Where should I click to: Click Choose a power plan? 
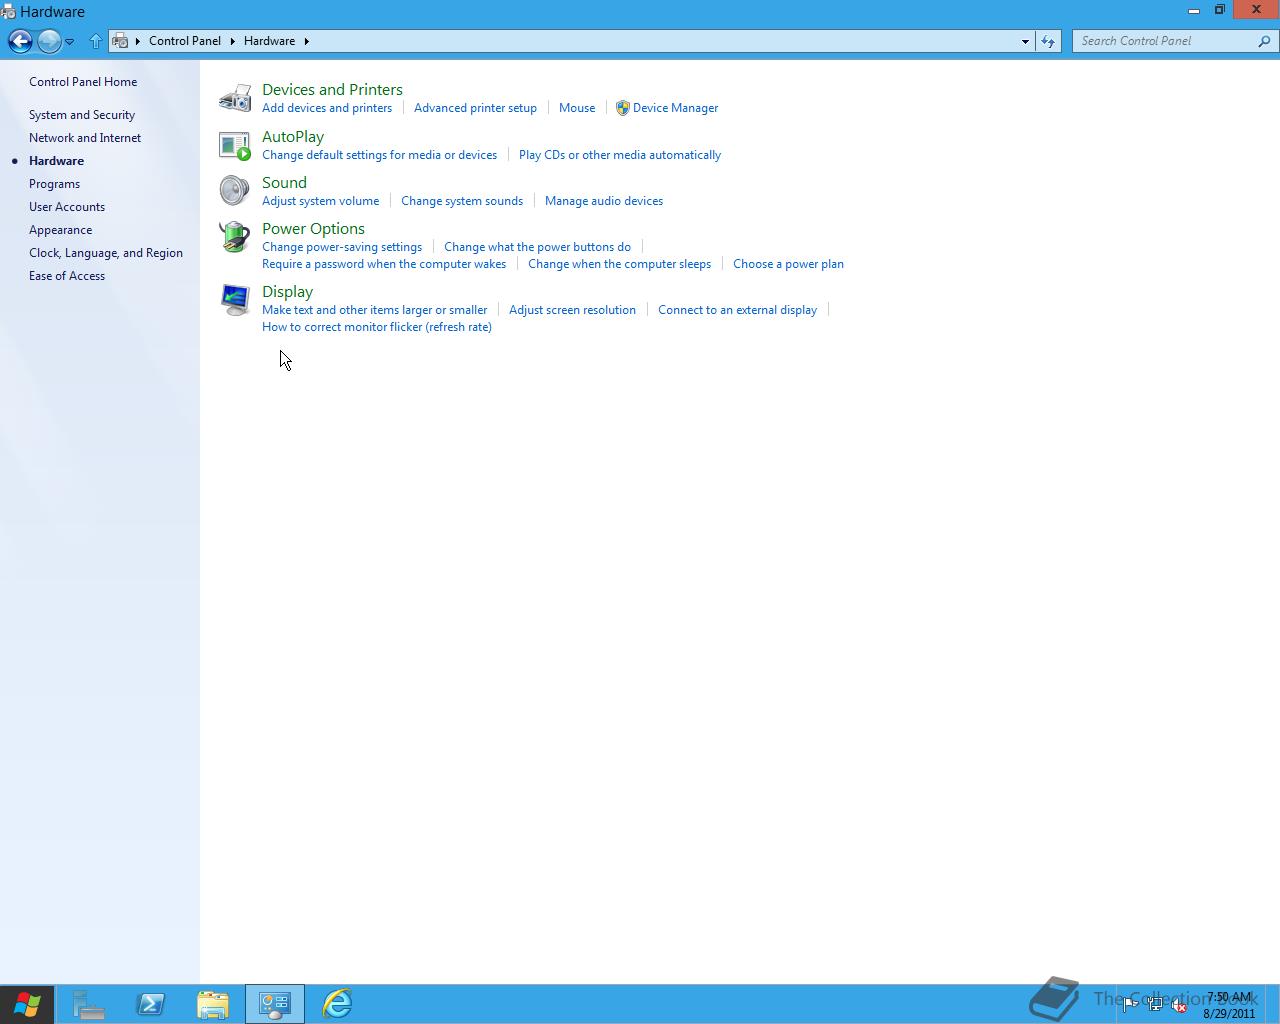tap(788, 264)
